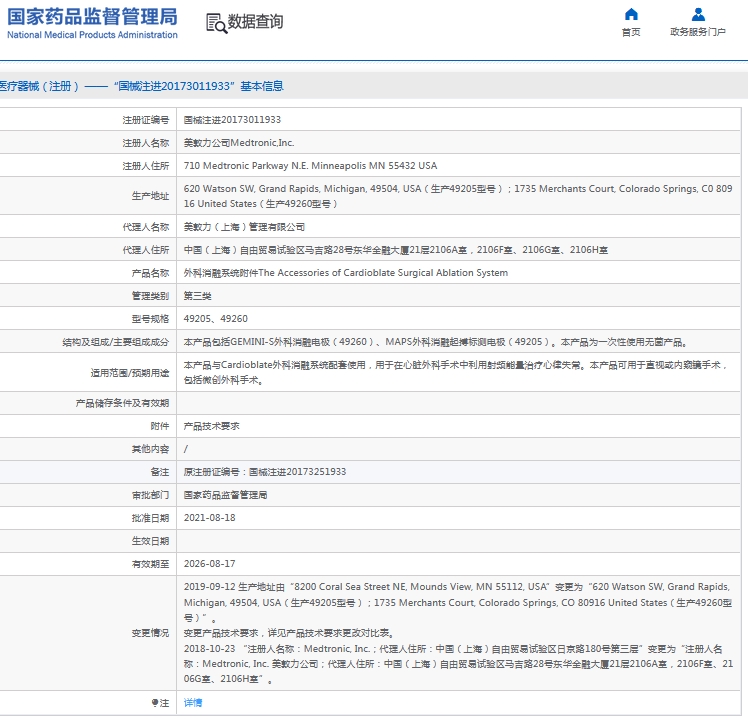This screenshot has width=748, height=719.
Task: Click the 产品储存条件及有效期 row label
Action: [122, 403]
